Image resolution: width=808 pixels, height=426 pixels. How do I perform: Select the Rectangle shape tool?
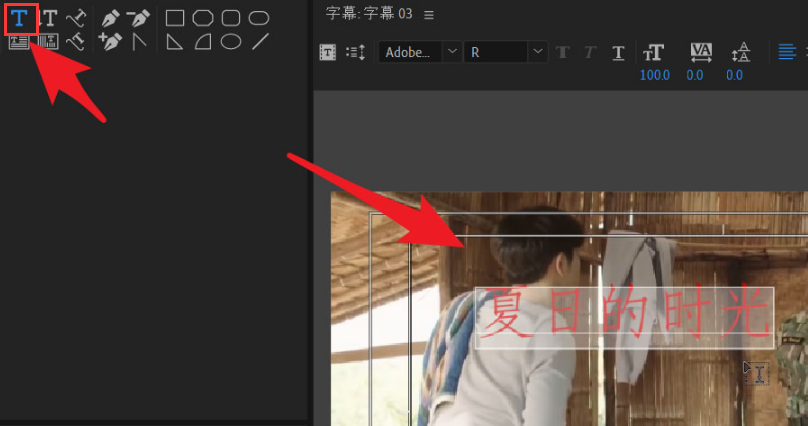click(175, 19)
